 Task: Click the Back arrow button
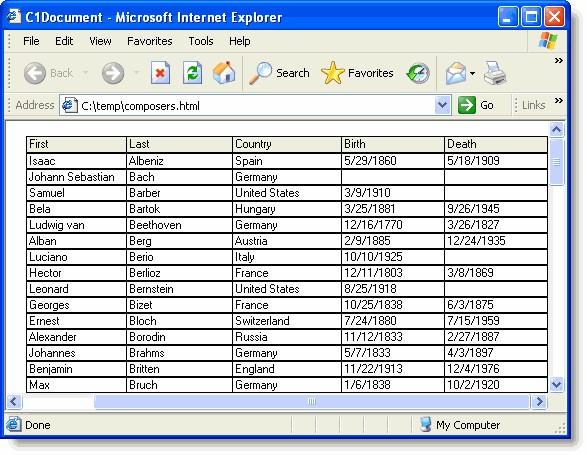[49, 73]
